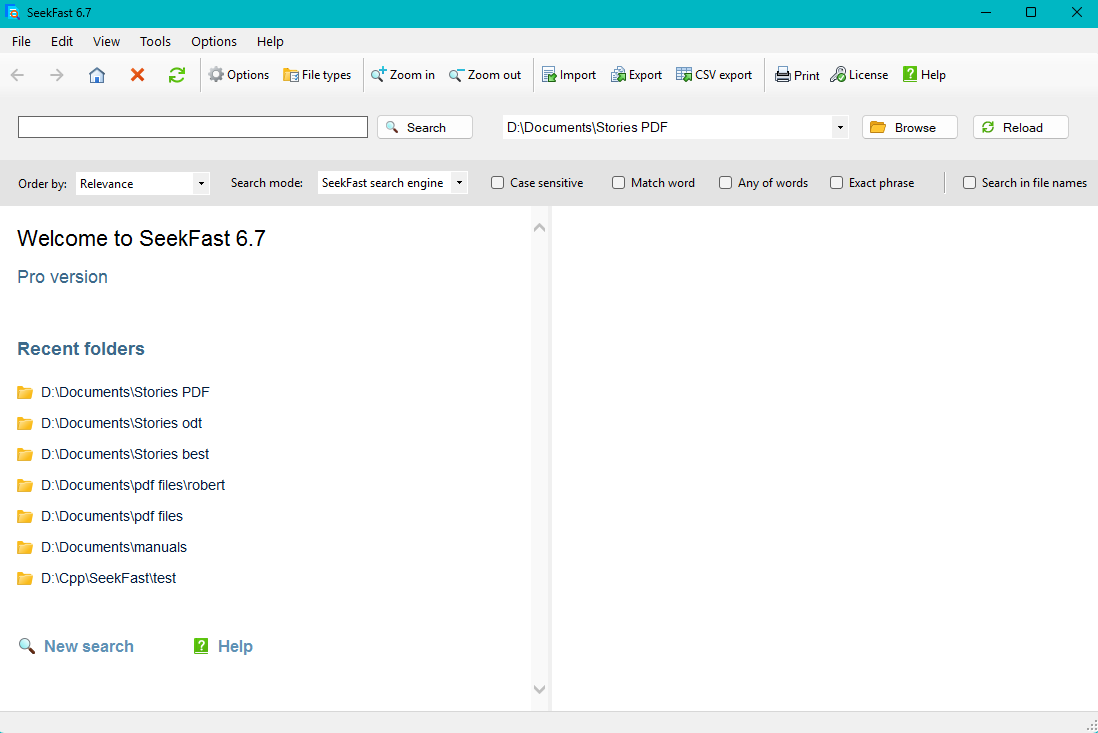The width and height of the screenshot is (1098, 733).
Task: Click the Zoom in magnifier icon
Action: click(x=379, y=75)
